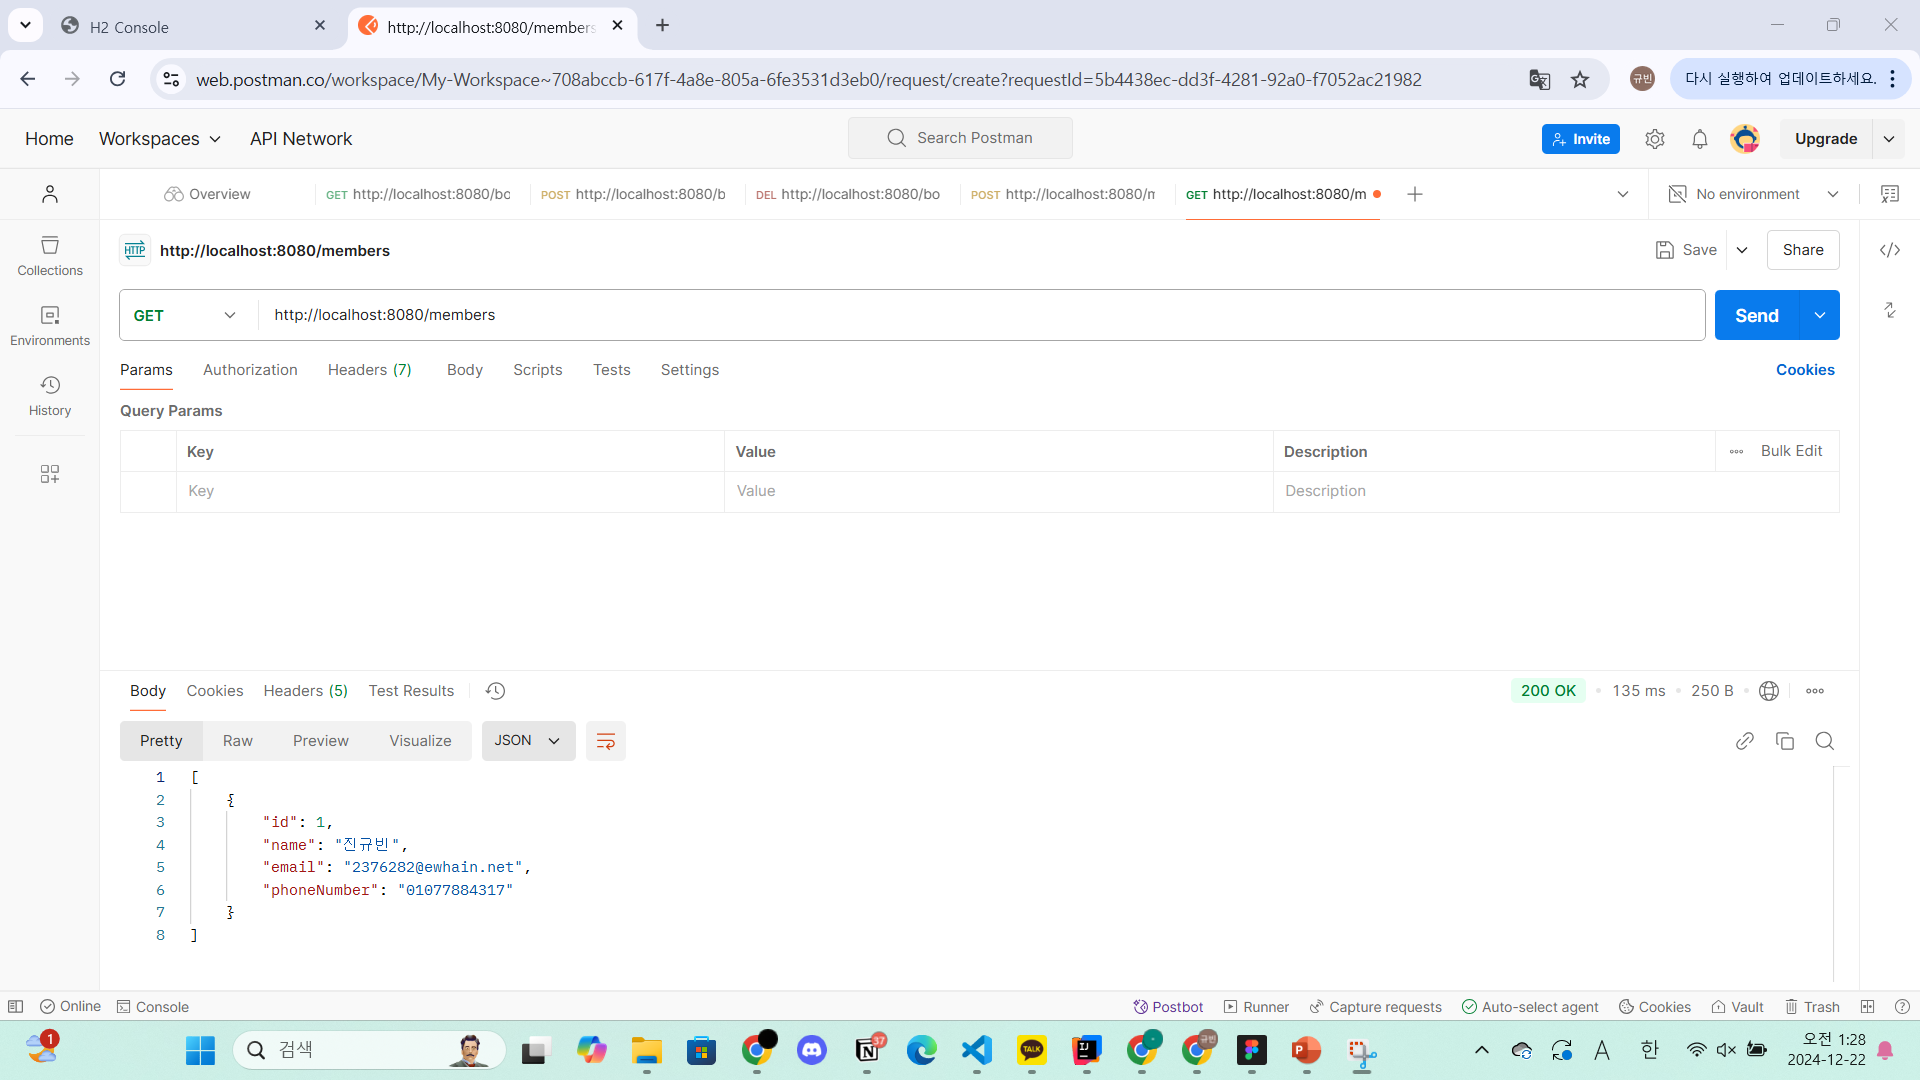Open the notifications bell icon

pyautogui.click(x=1699, y=139)
